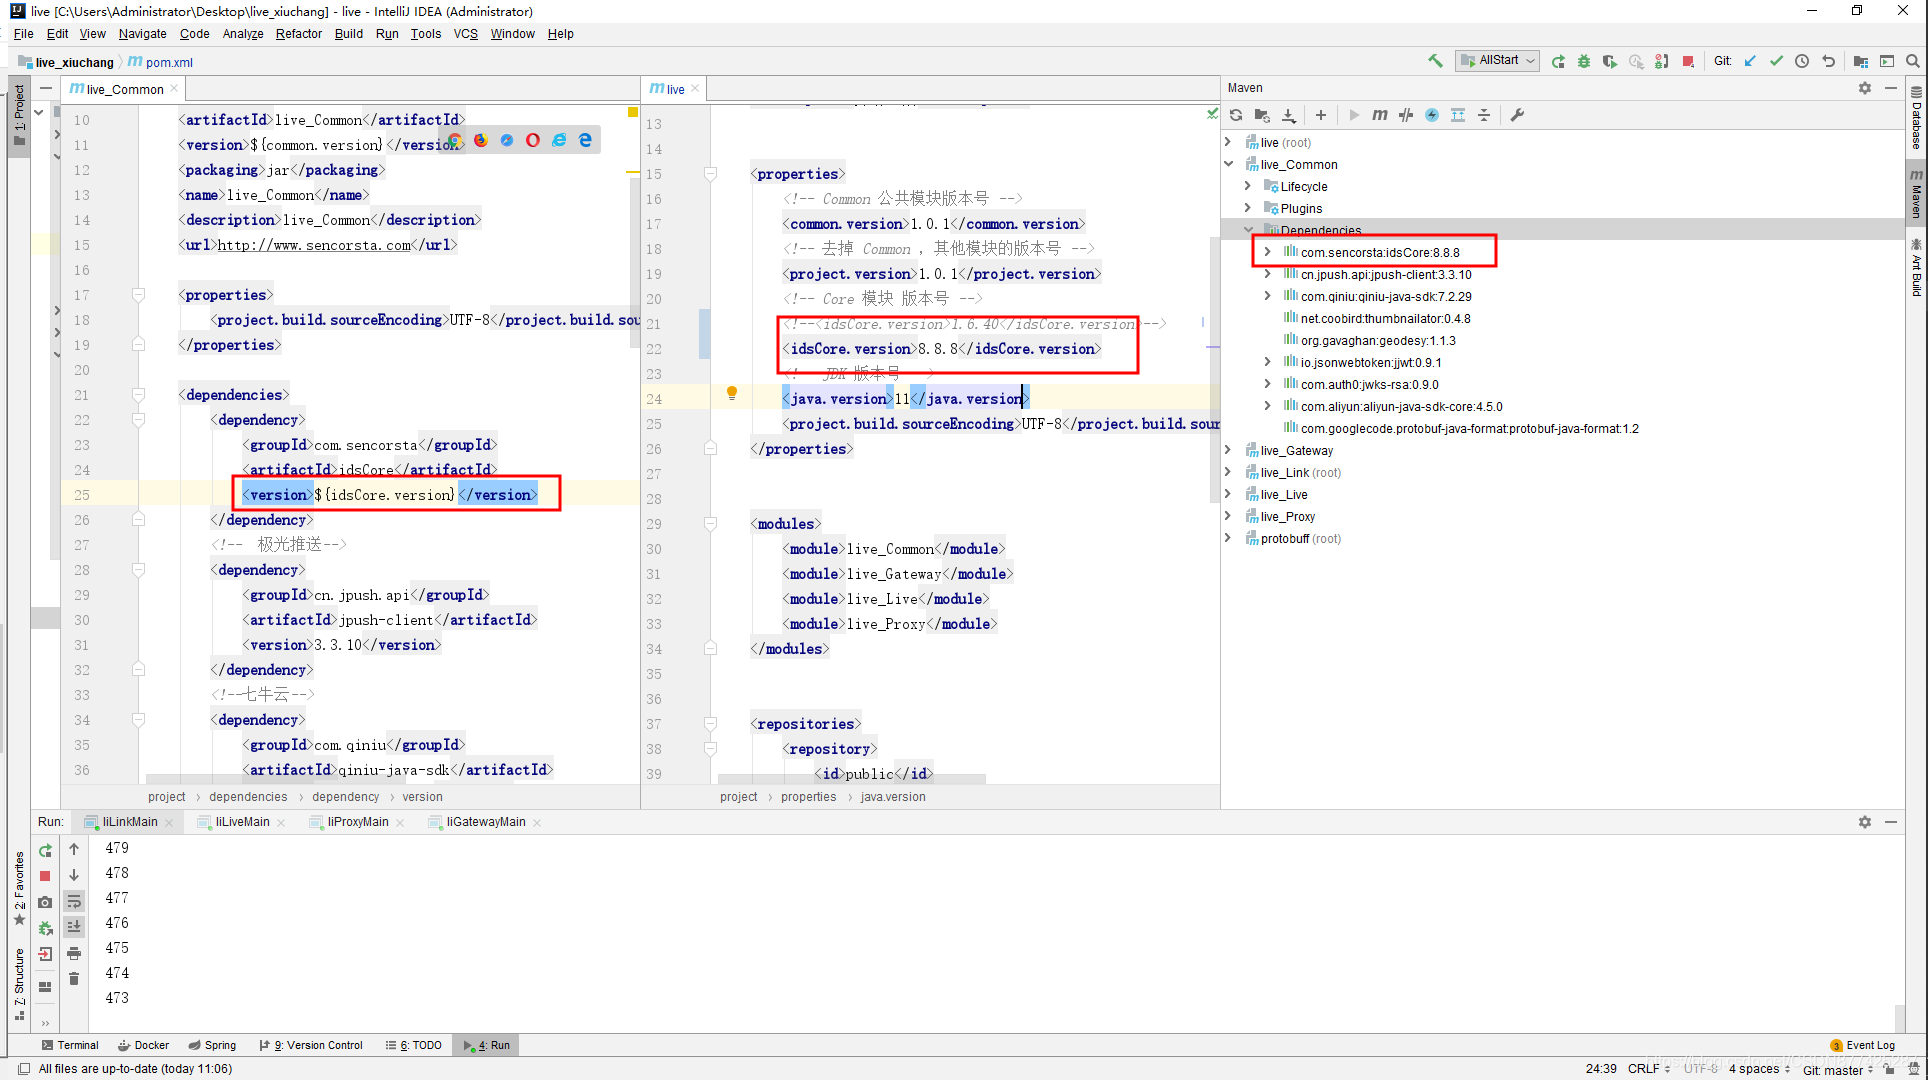Open the Refactor menu

point(298,33)
